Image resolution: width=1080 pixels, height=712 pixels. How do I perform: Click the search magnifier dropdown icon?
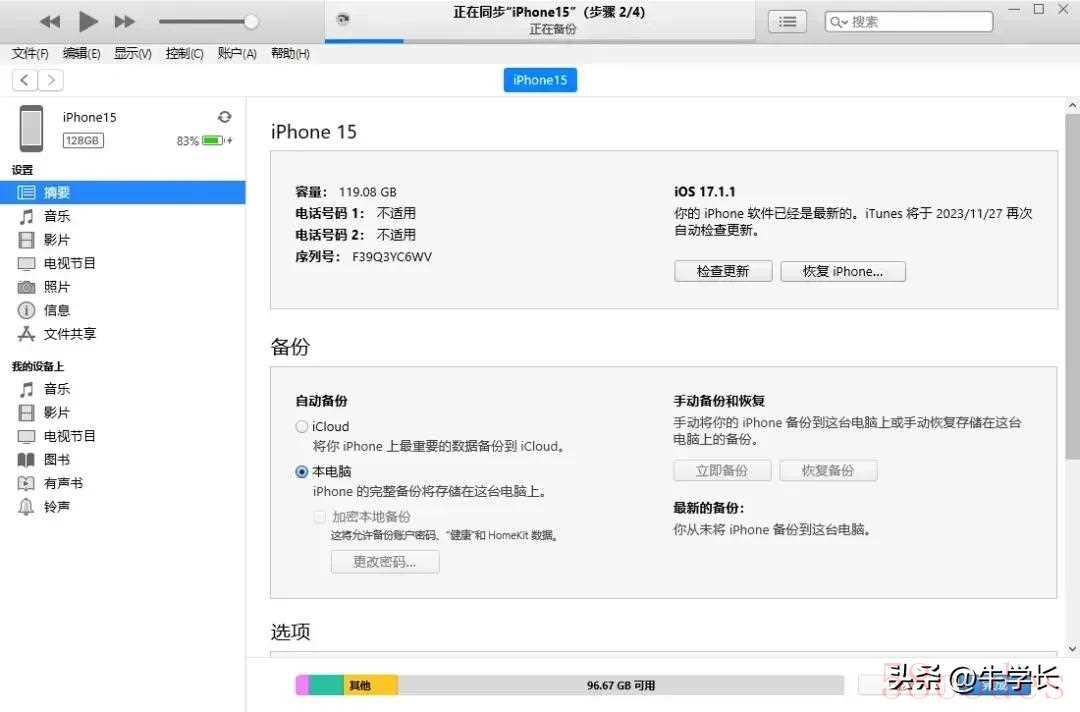(839, 22)
